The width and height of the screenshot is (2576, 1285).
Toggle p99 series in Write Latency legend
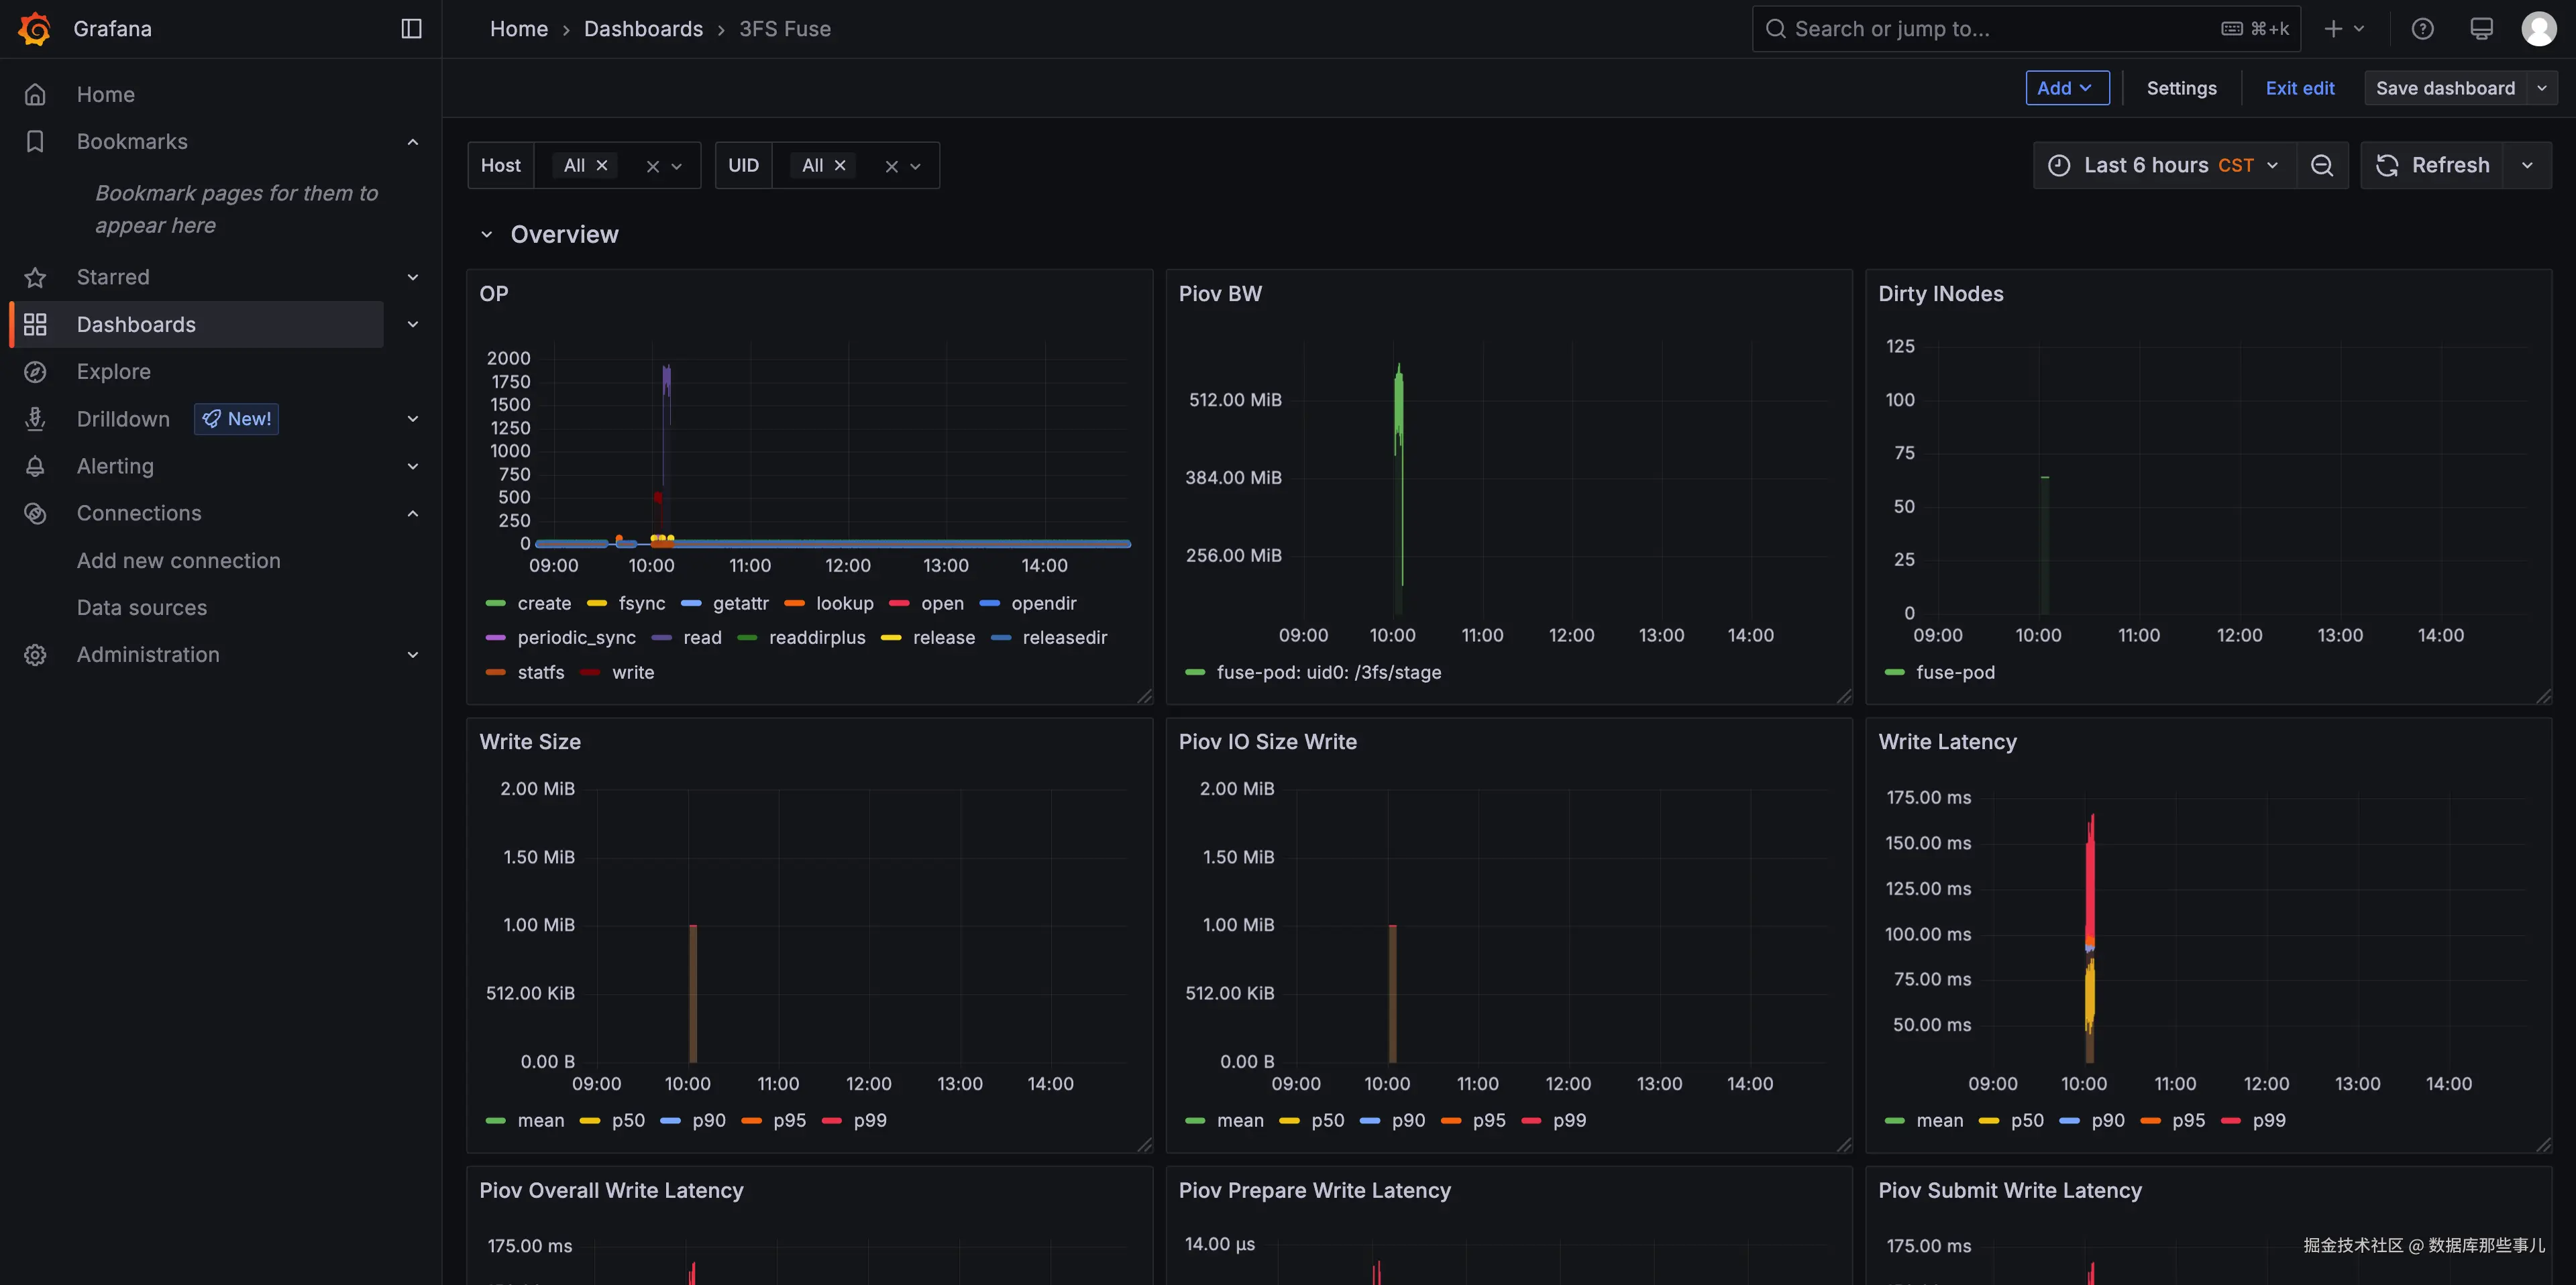(2268, 1120)
